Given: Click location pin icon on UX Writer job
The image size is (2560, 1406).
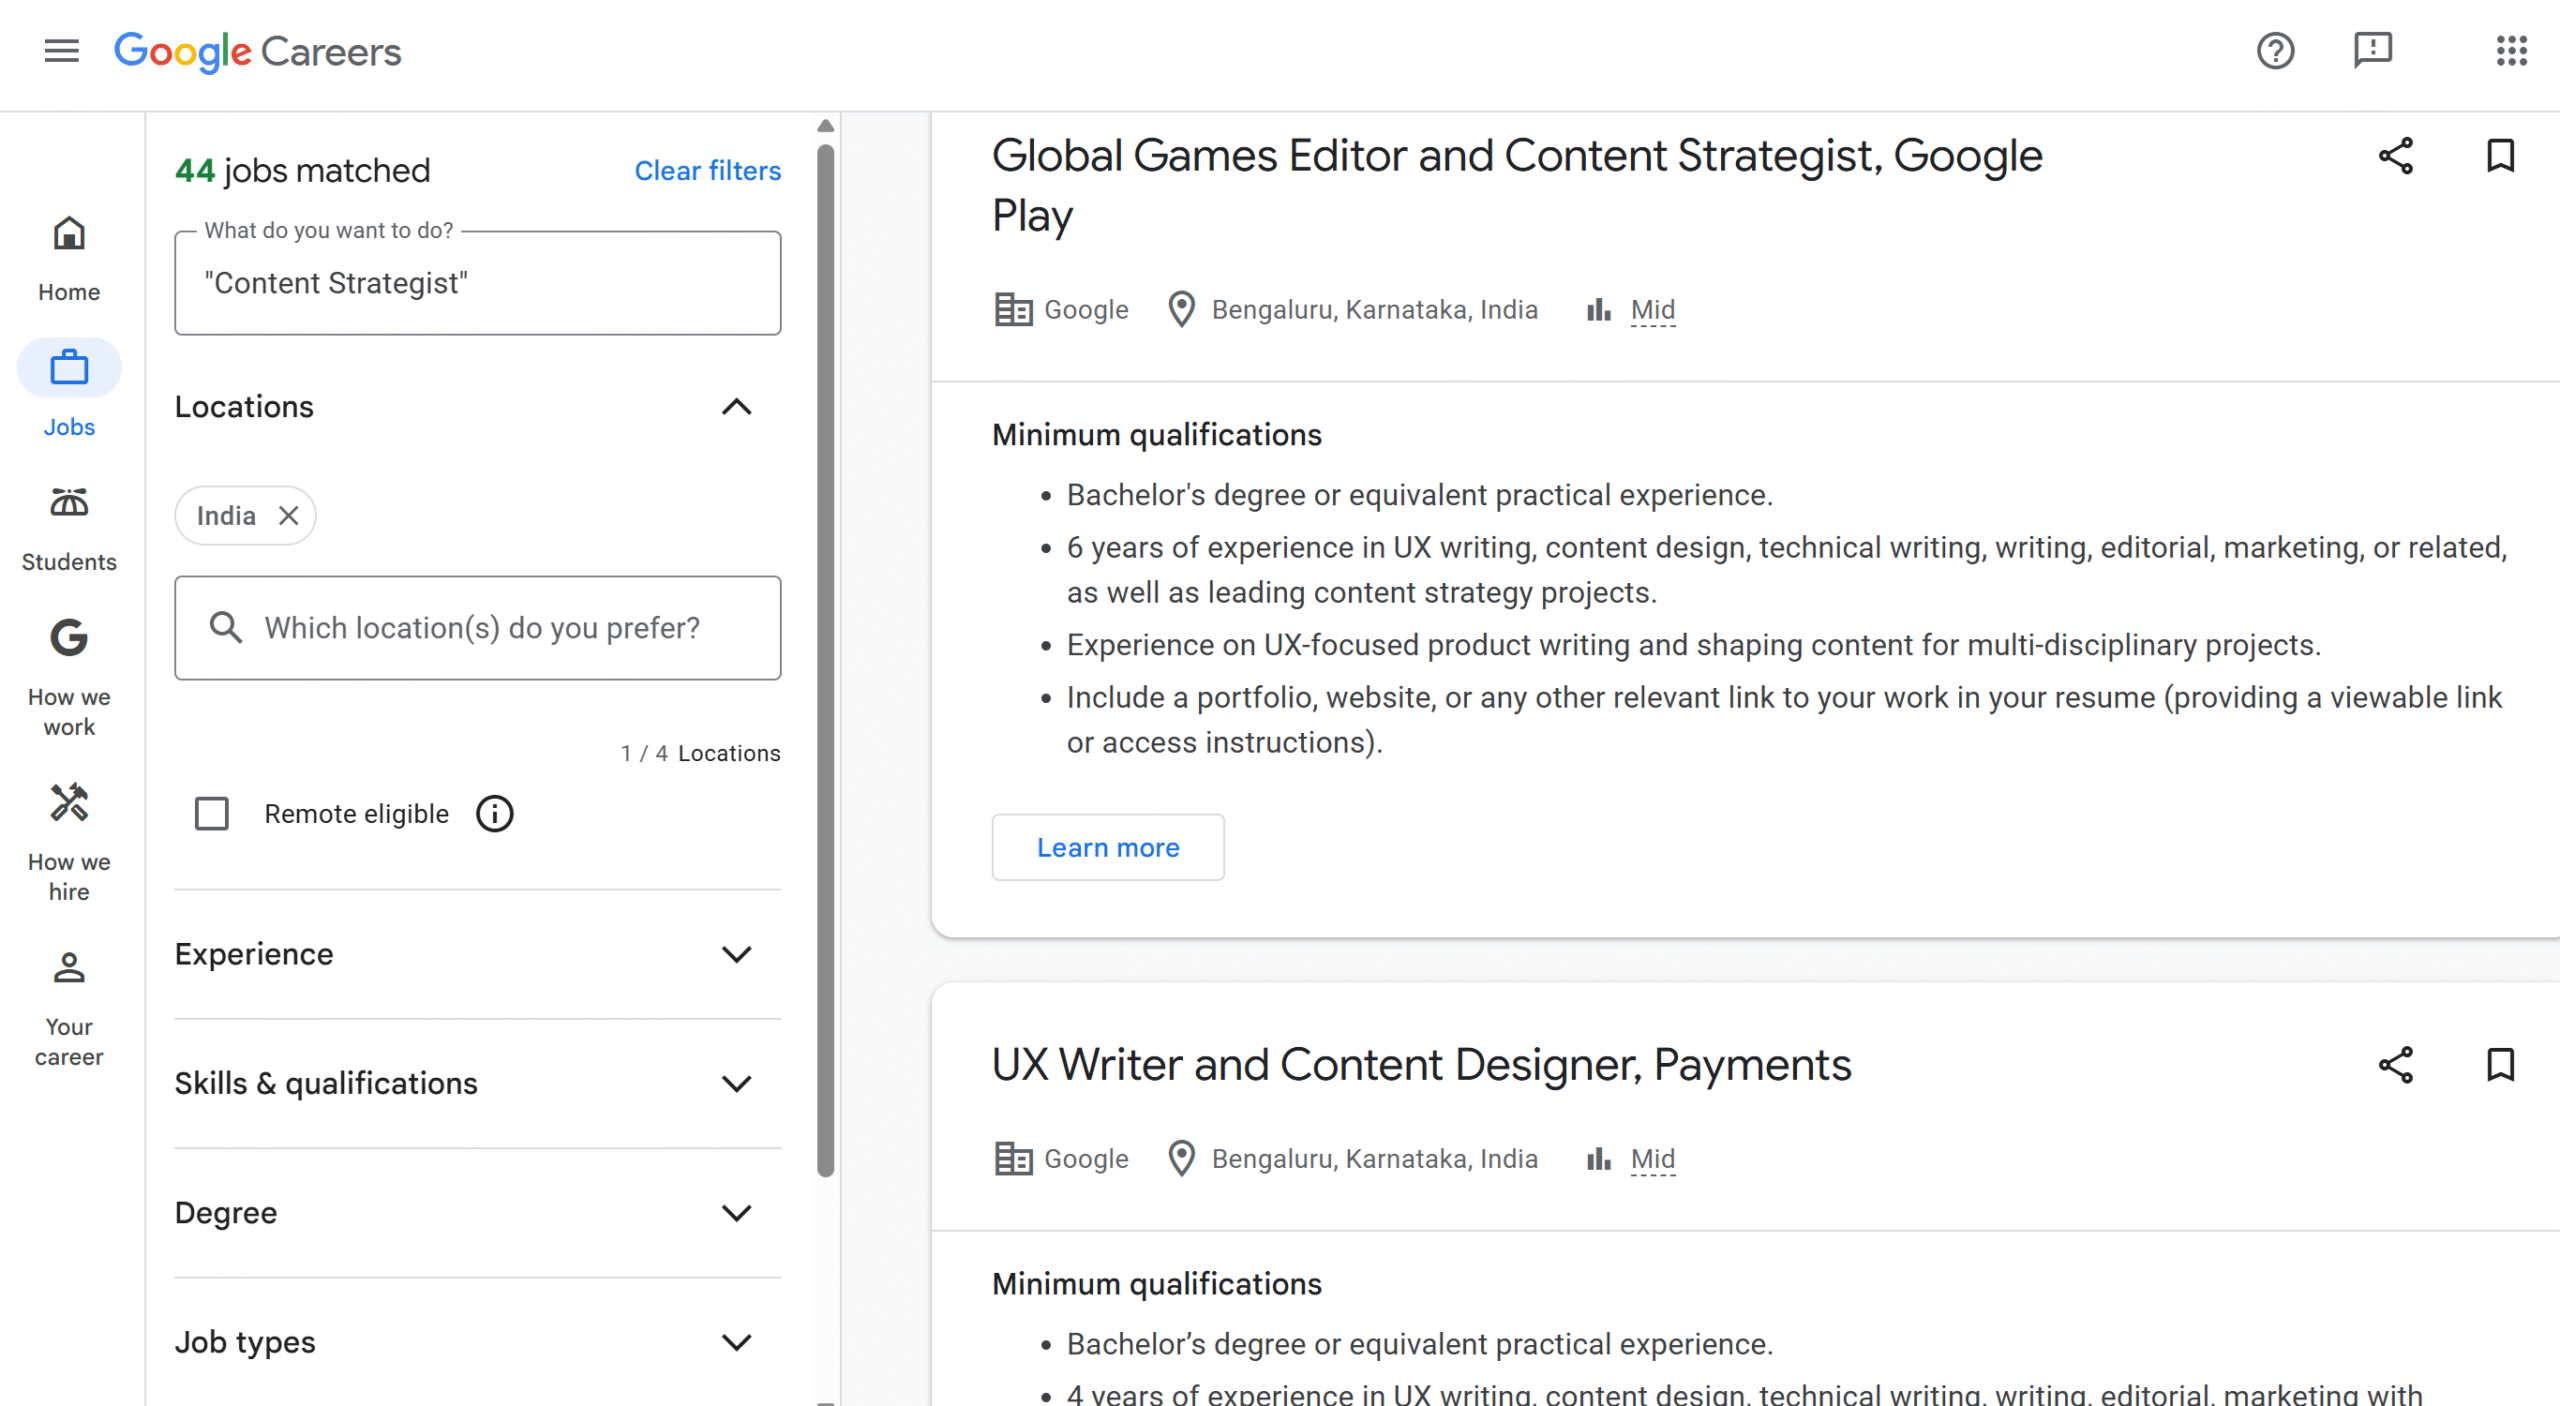Looking at the screenshot, I should point(1181,1158).
